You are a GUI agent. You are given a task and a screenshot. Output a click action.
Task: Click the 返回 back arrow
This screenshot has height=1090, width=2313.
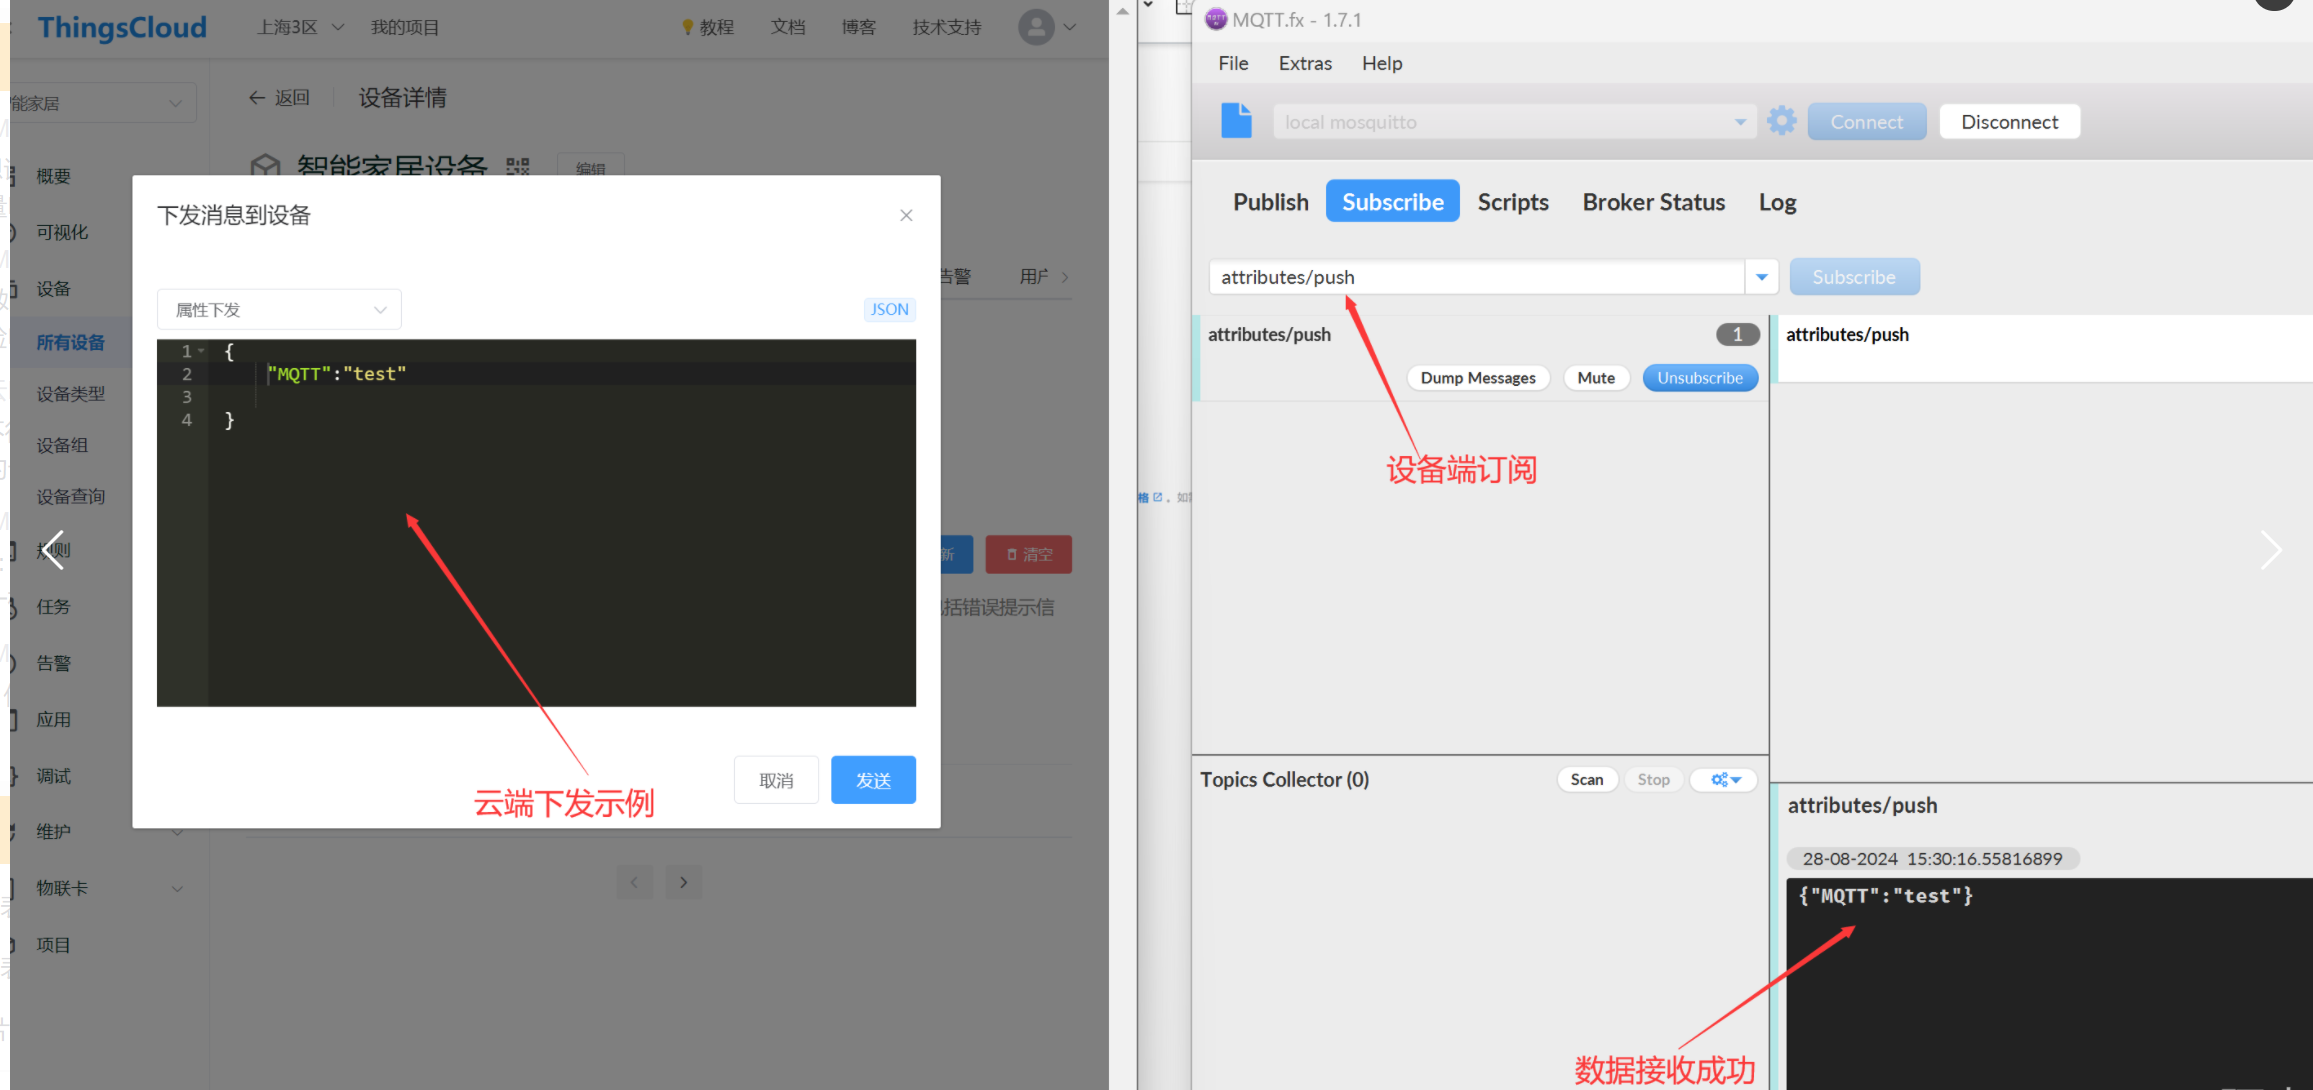(279, 98)
